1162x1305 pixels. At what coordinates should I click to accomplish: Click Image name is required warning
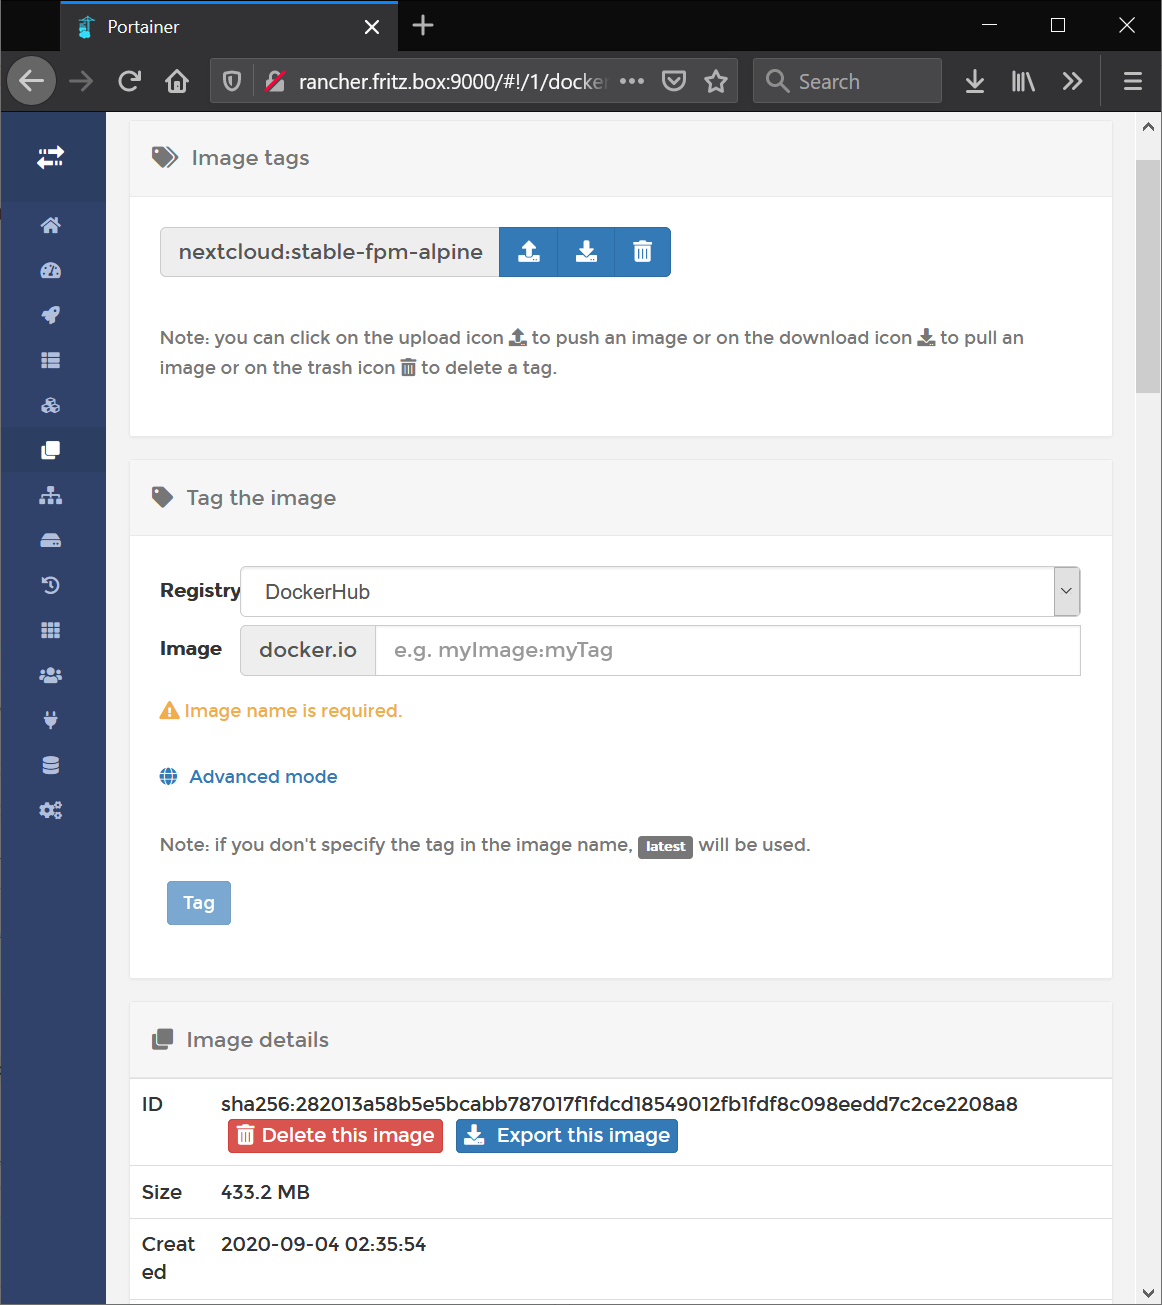pos(281,711)
